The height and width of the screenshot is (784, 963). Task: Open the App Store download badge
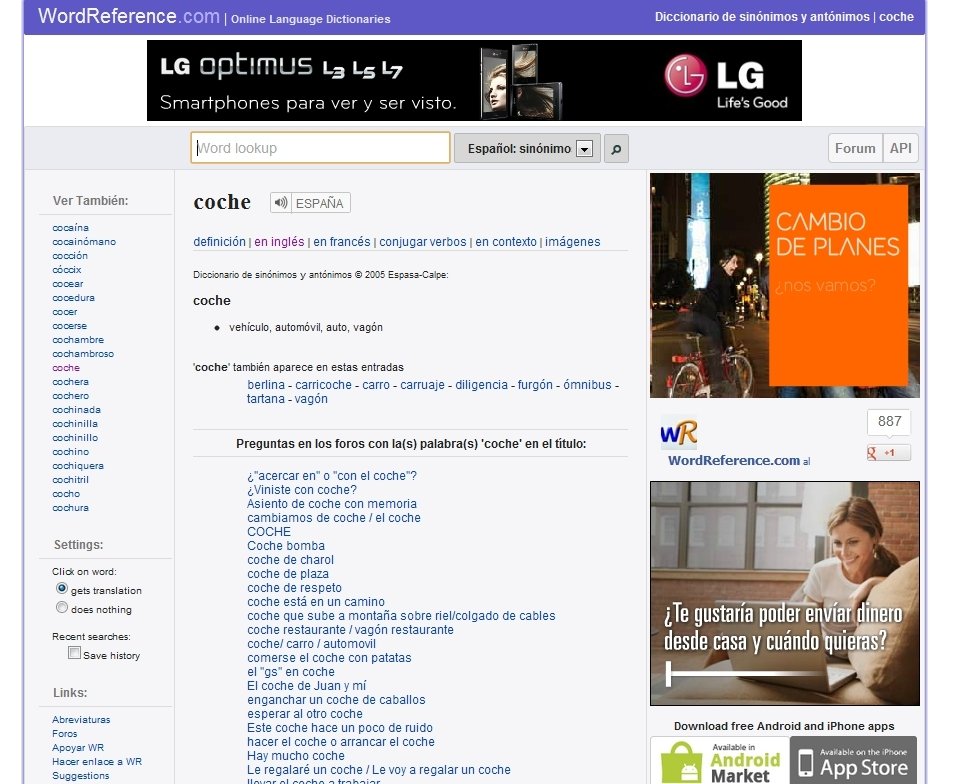click(x=854, y=761)
